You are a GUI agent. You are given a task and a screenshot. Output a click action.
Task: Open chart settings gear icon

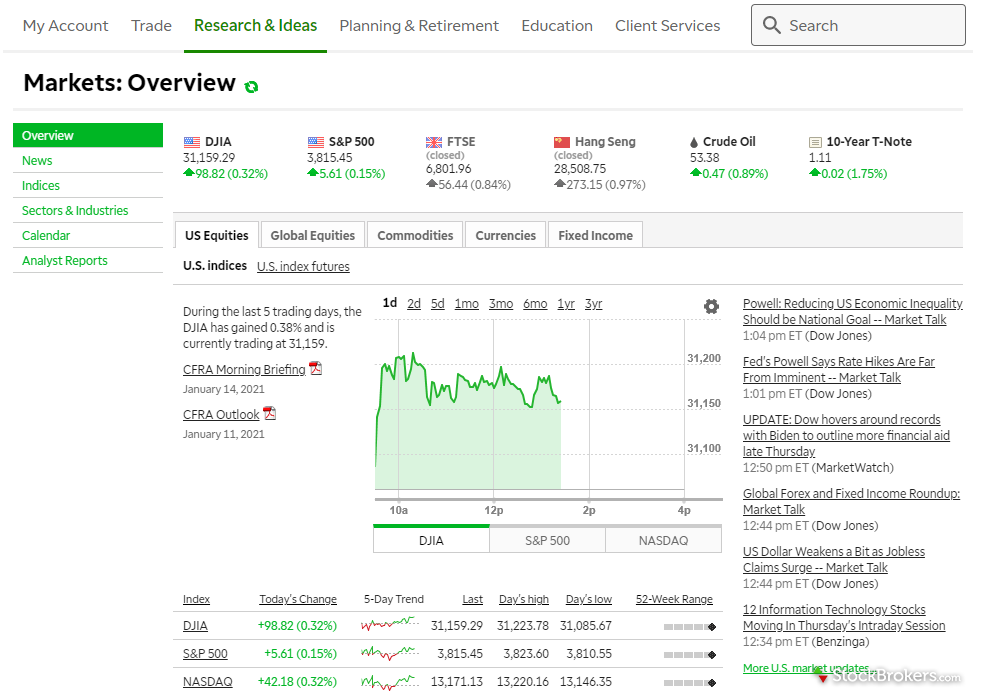pos(711,307)
